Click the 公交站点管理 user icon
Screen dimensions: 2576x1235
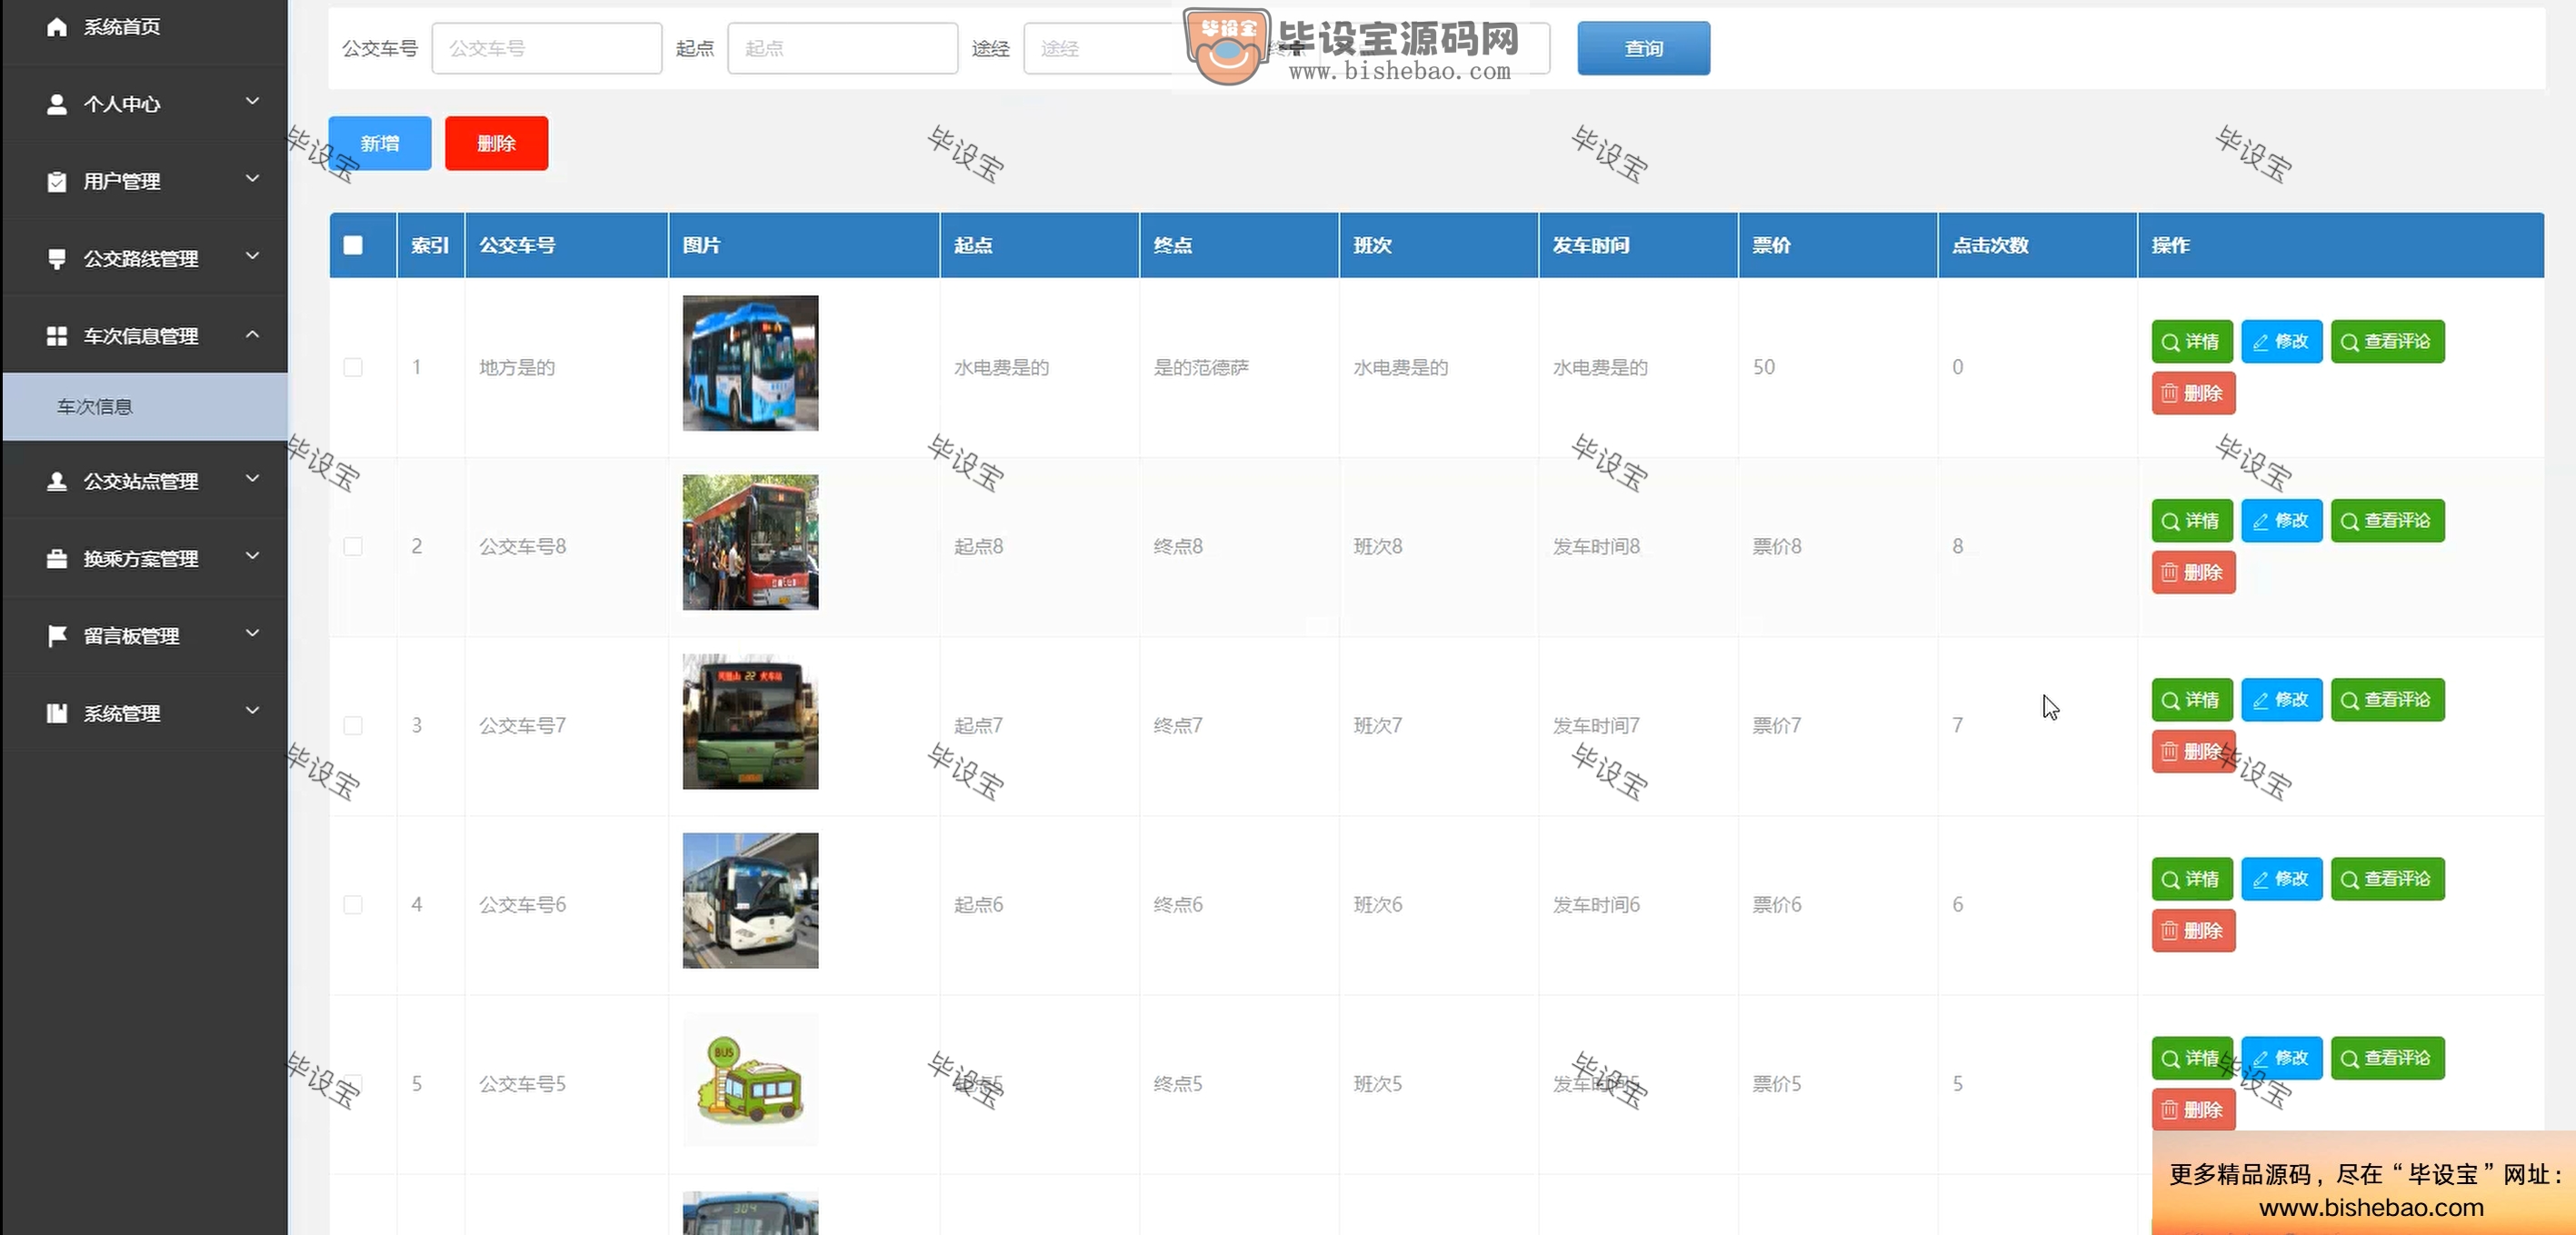pos(57,481)
